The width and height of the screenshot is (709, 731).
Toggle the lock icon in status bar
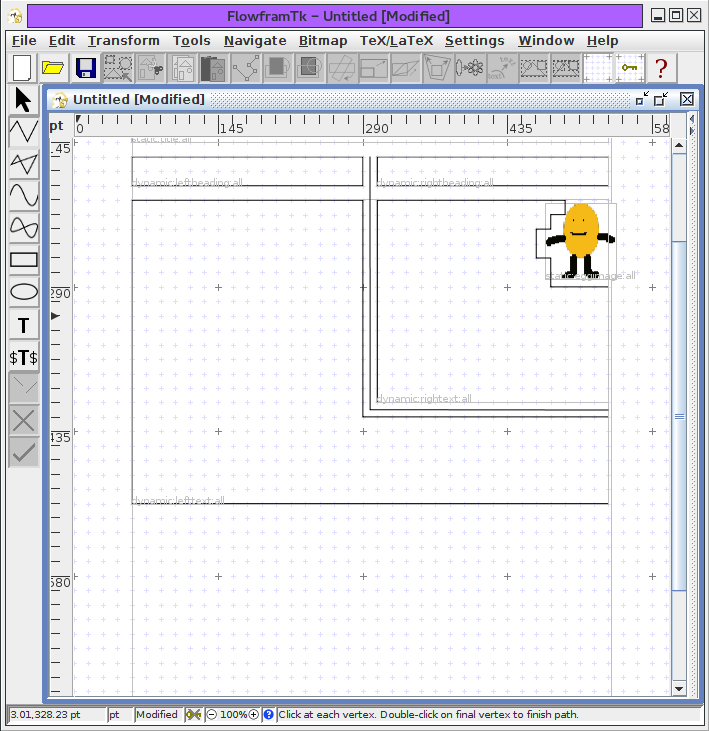coord(193,715)
